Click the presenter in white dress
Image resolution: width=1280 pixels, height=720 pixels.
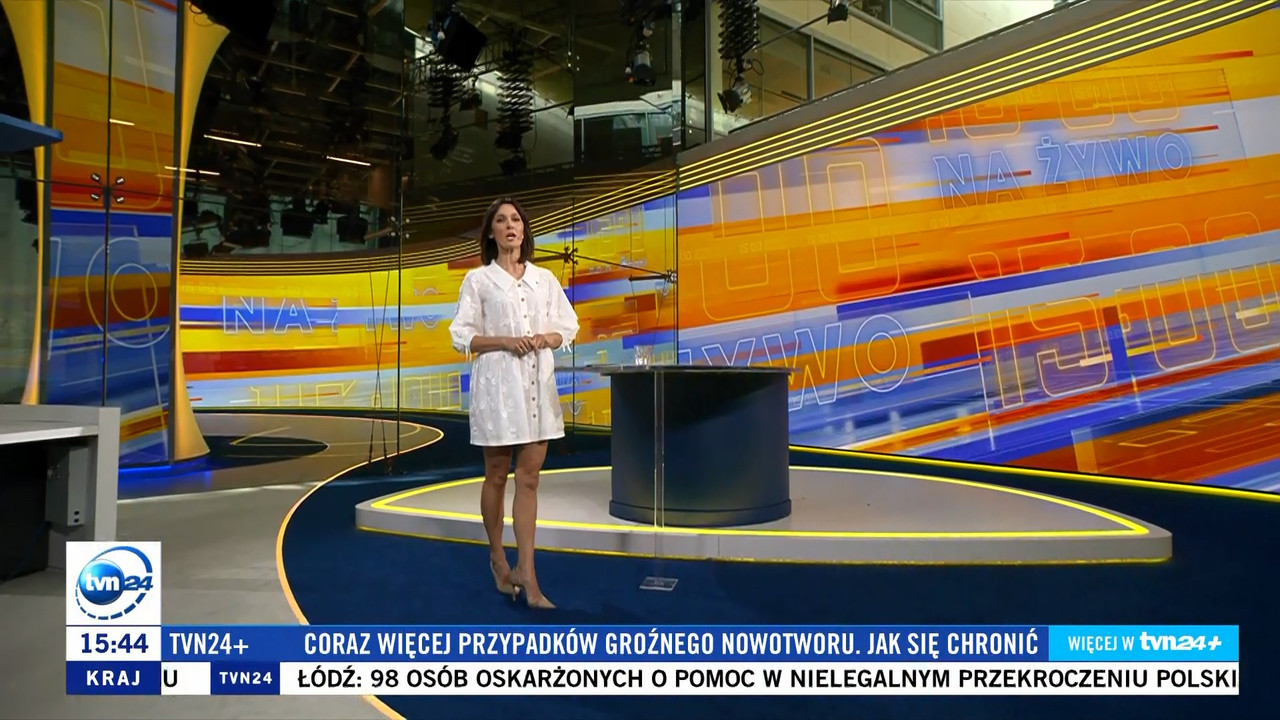click(515, 402)
